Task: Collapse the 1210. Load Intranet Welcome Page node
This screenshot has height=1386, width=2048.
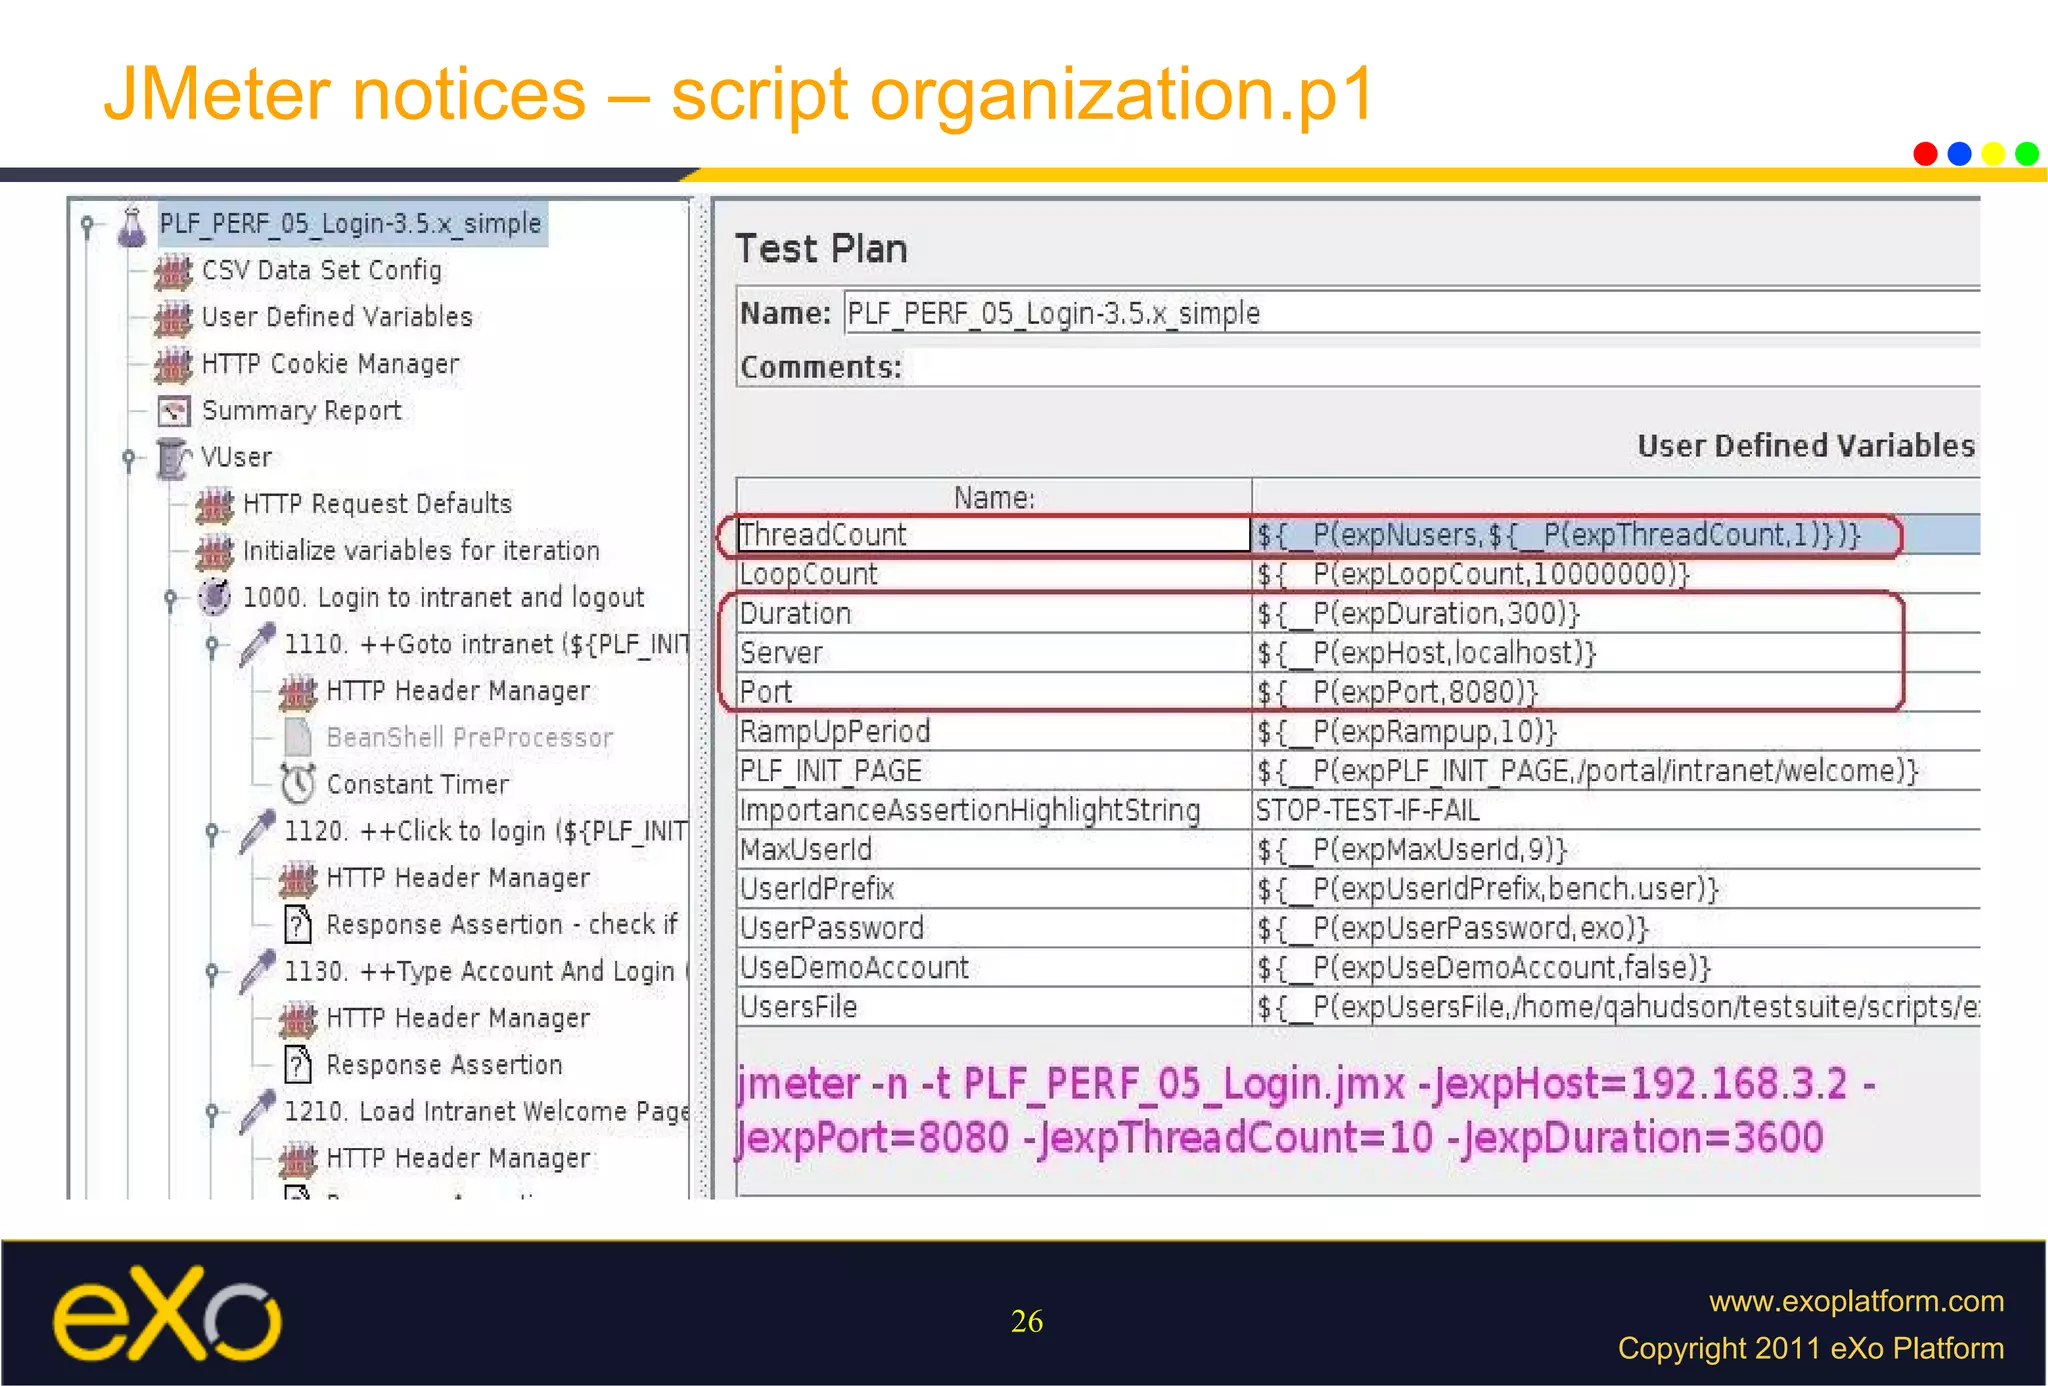Action: pyautogui.click(x=212, y=1112)
